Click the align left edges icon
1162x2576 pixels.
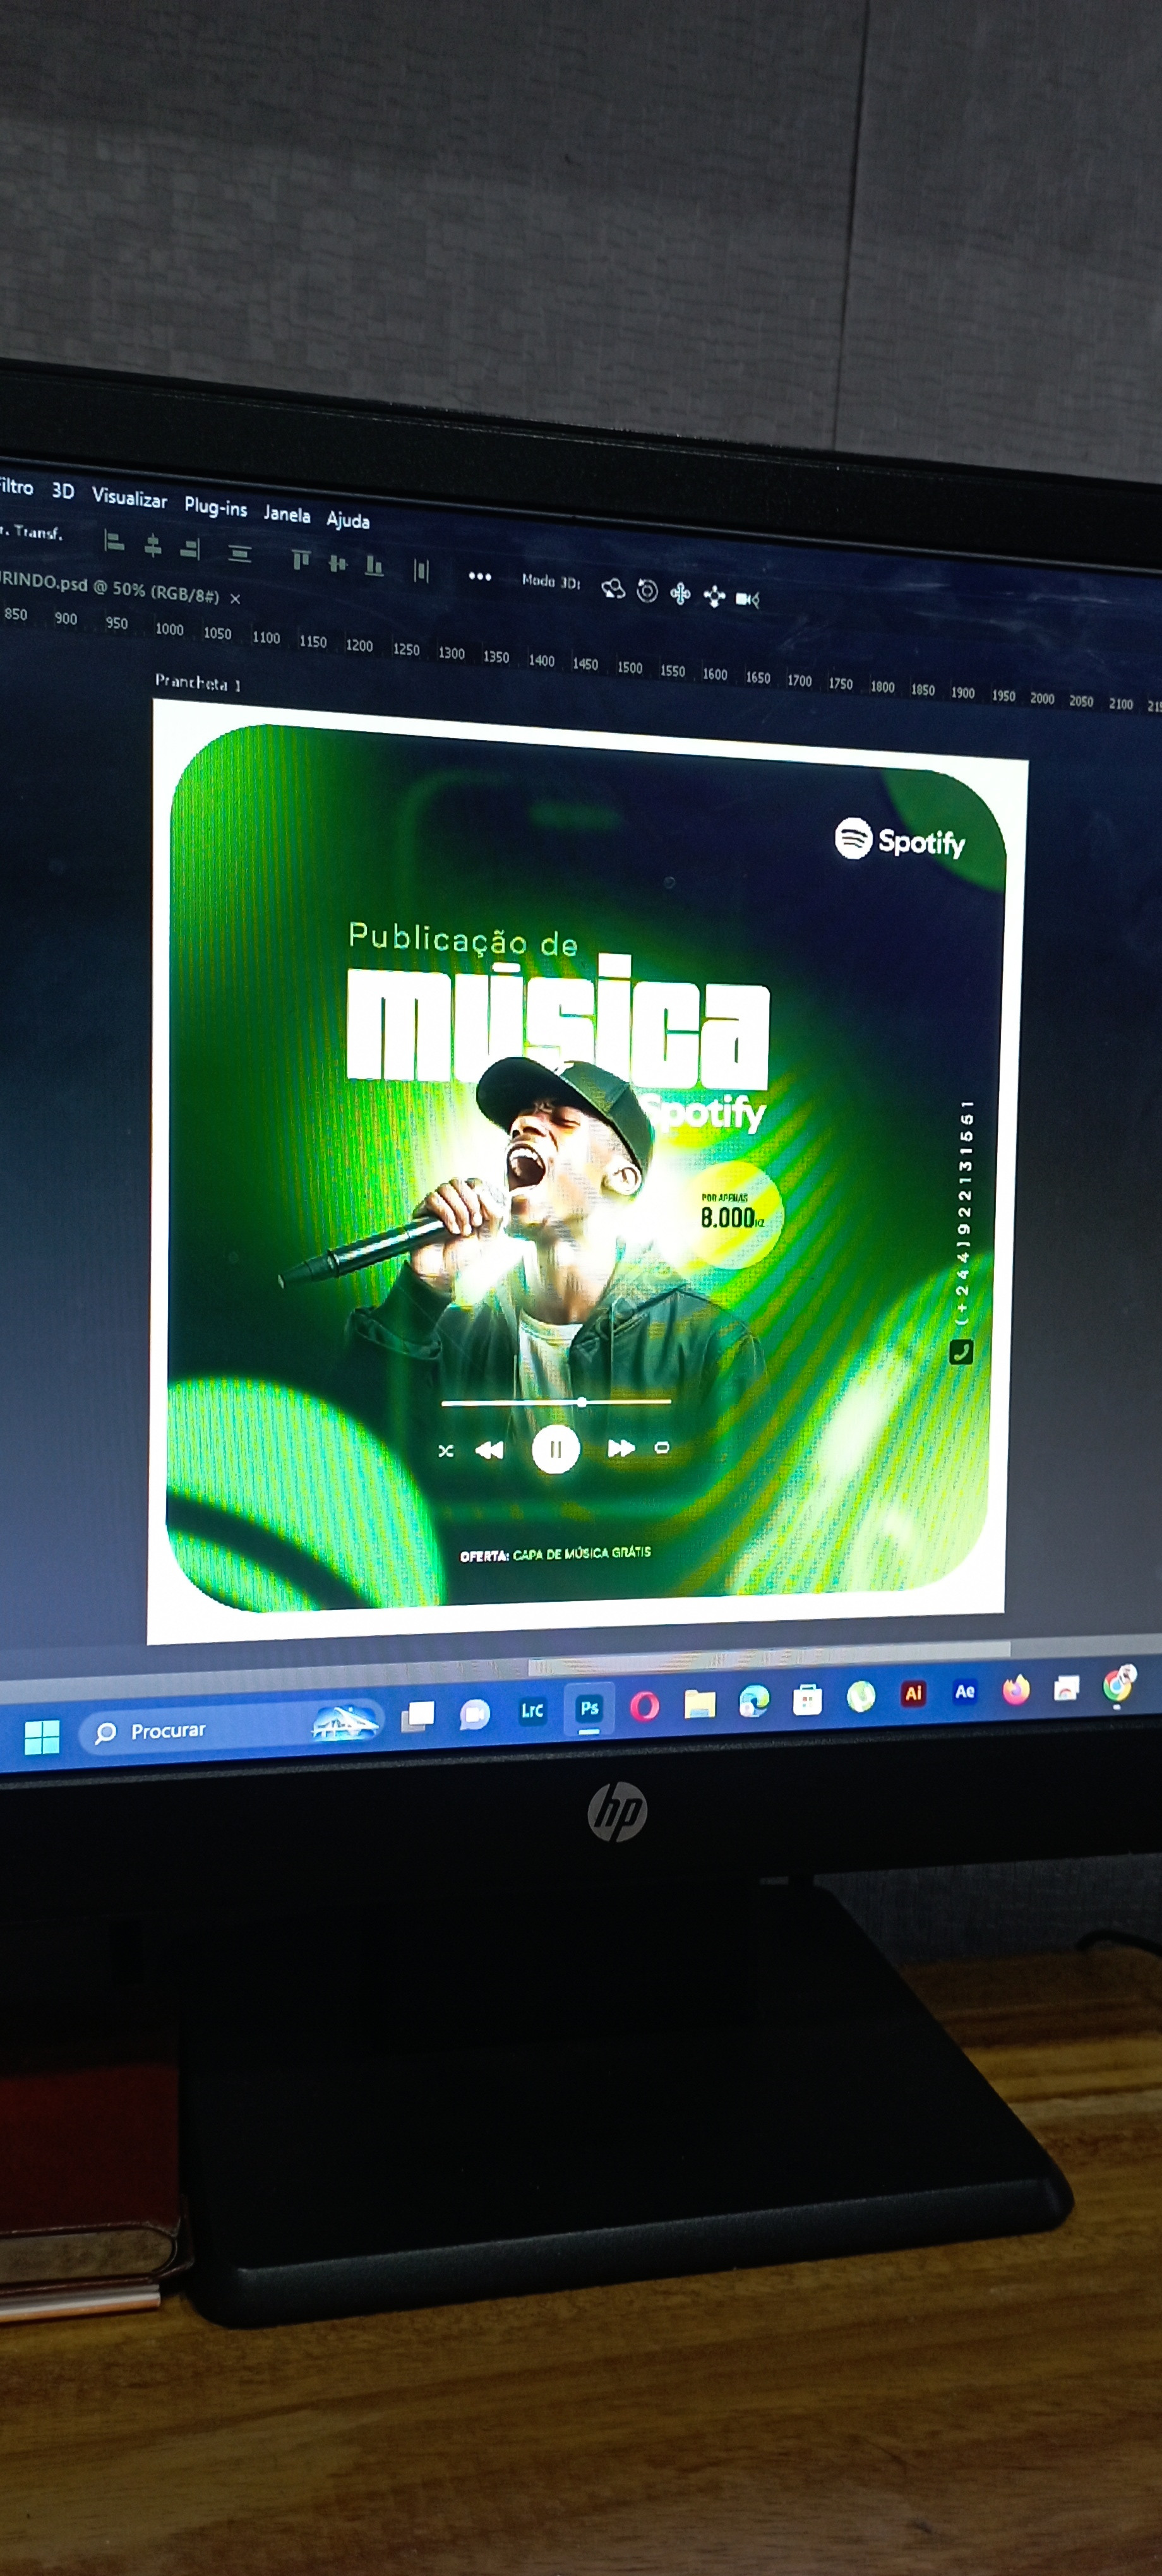click(x=115, y=542)
